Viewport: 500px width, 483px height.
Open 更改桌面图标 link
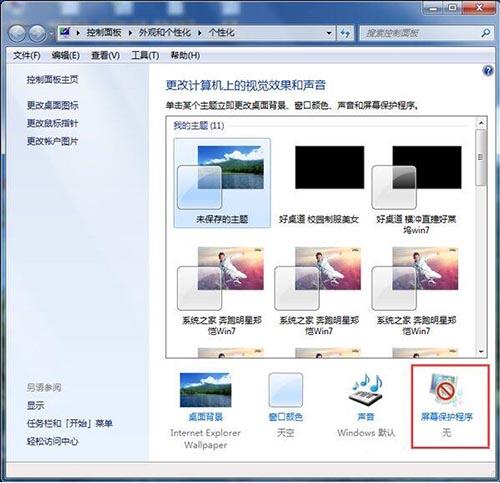point(52,105)
